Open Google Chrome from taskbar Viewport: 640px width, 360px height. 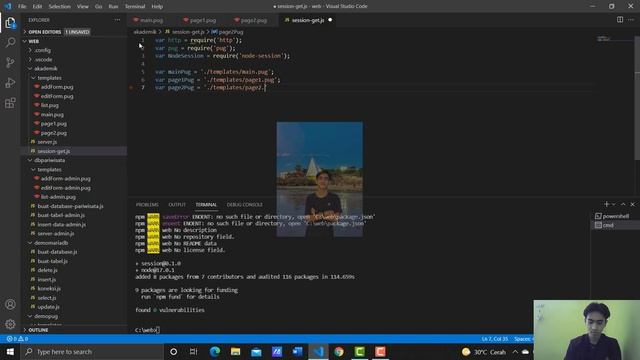pos(339,351)
